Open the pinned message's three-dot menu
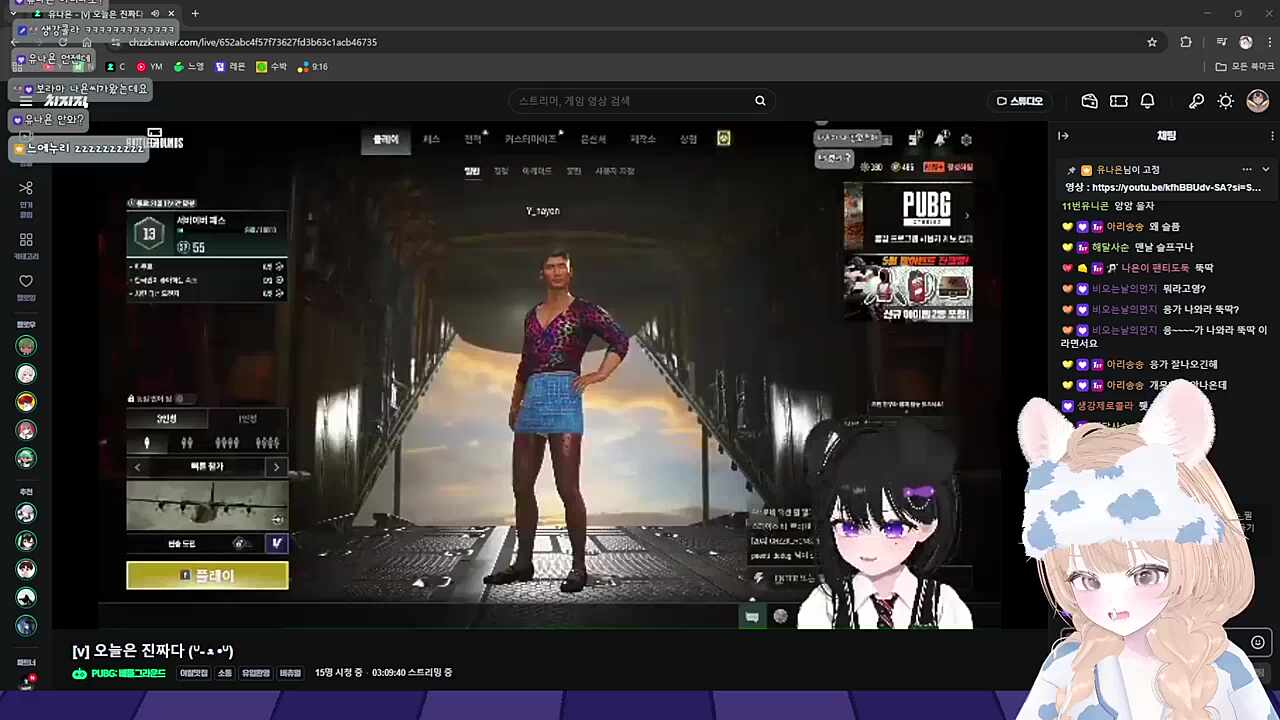Screen dimensions: 1280x720 (x=1246, y=170)
